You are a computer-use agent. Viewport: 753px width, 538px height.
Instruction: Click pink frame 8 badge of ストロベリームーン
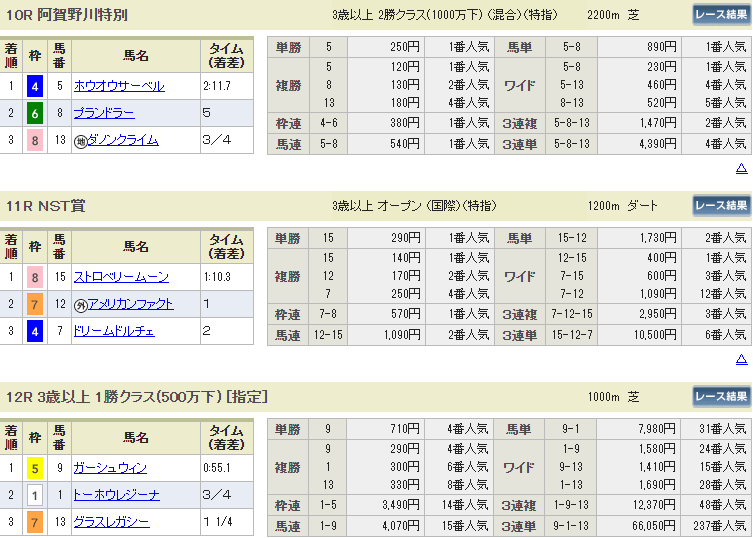(x=35, y=277)
